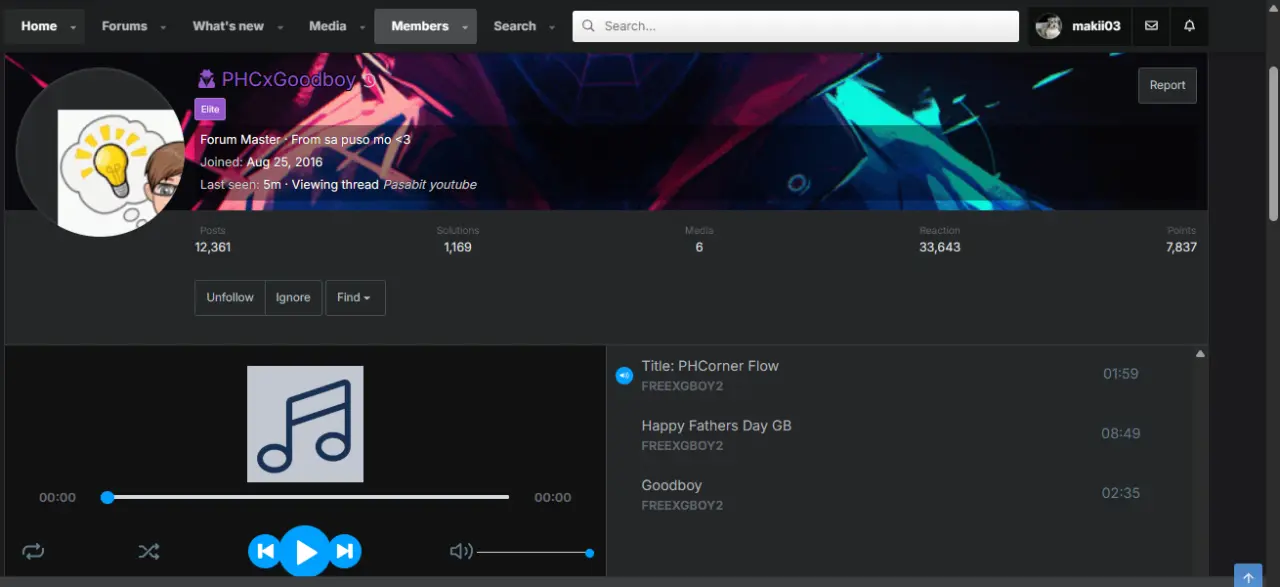Open the Forums tab
The width and height of the screenshot is (1280, 587).
(x=124, y=26)
